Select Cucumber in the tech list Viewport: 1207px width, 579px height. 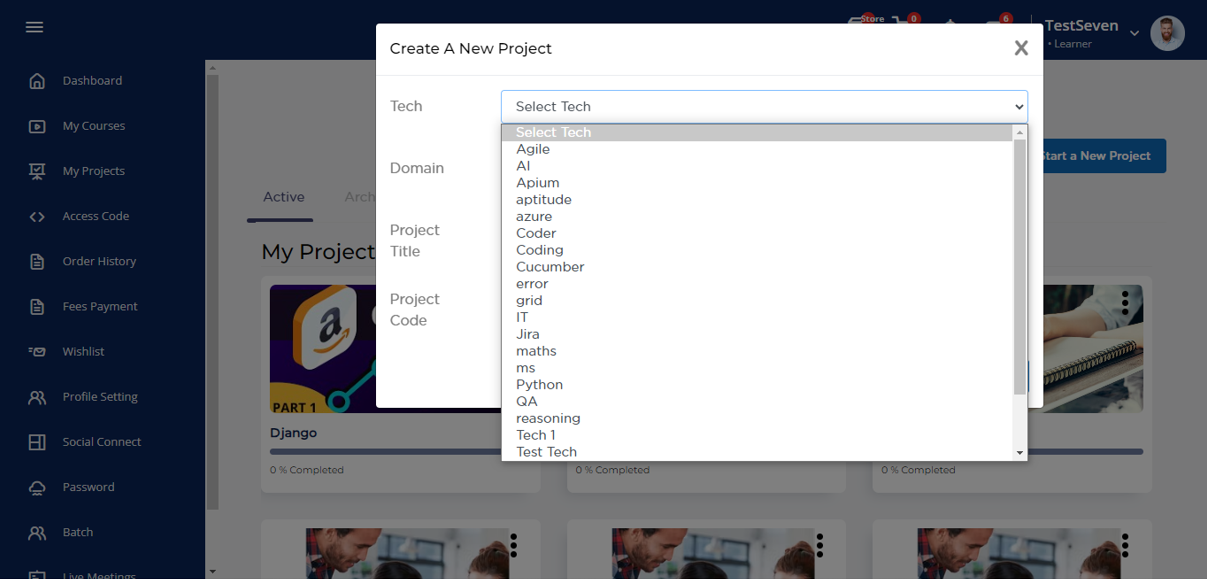pos(550,267)
